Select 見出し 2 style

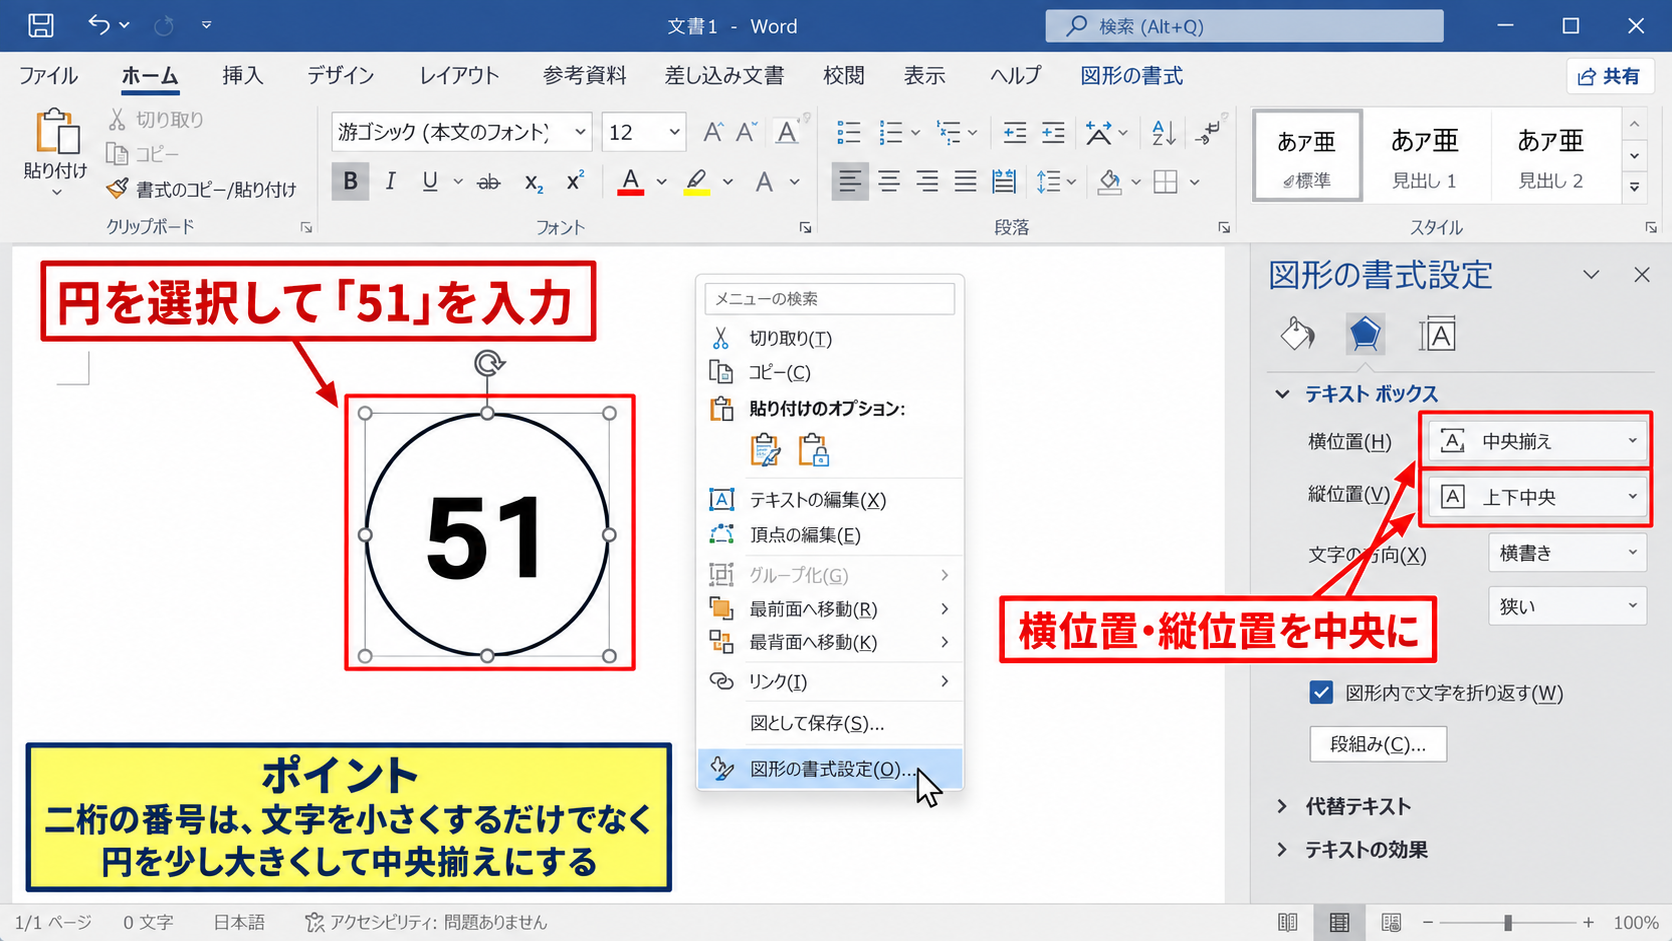pos(1551,156)
